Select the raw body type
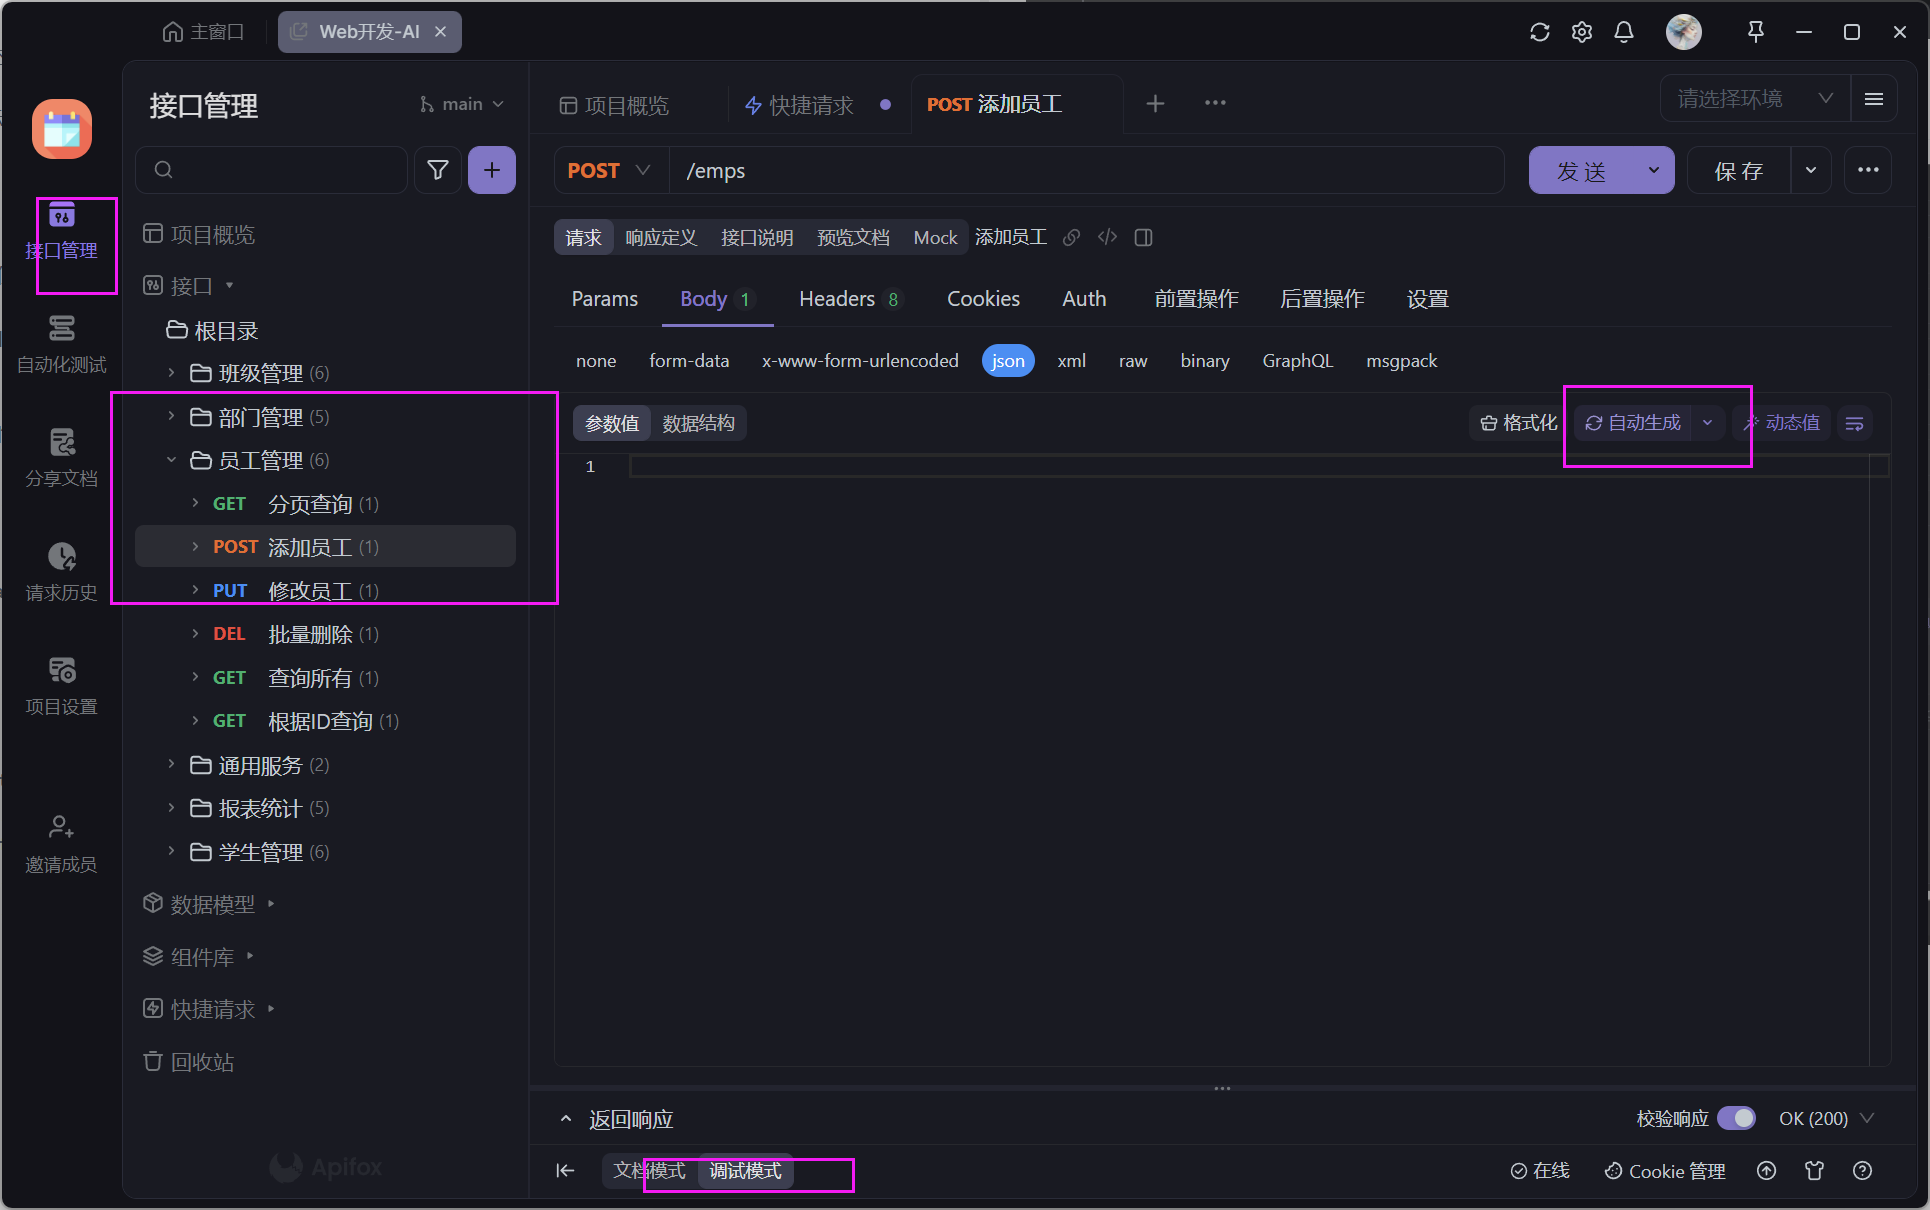 [1132, 361]
